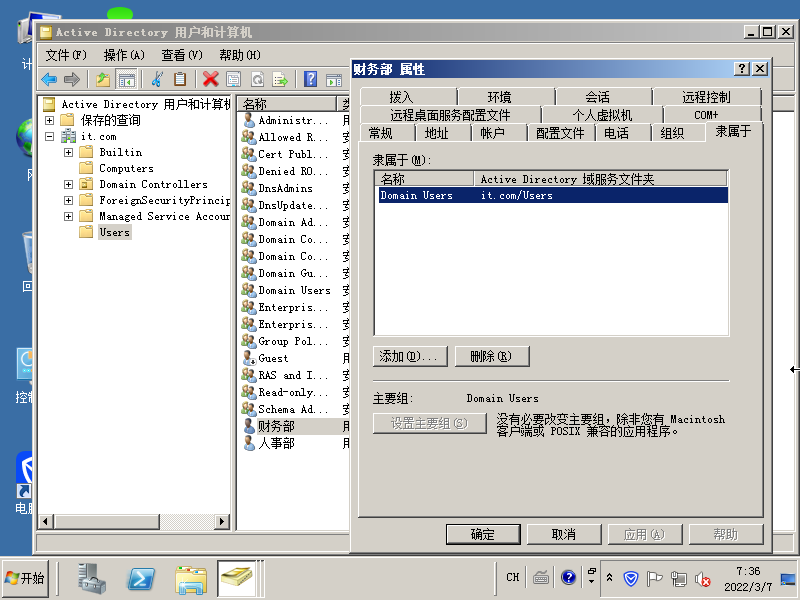Click the 添加(D)... button
Image resolution: width=800 pixels, height=600 pixels.
coord(410,356)
